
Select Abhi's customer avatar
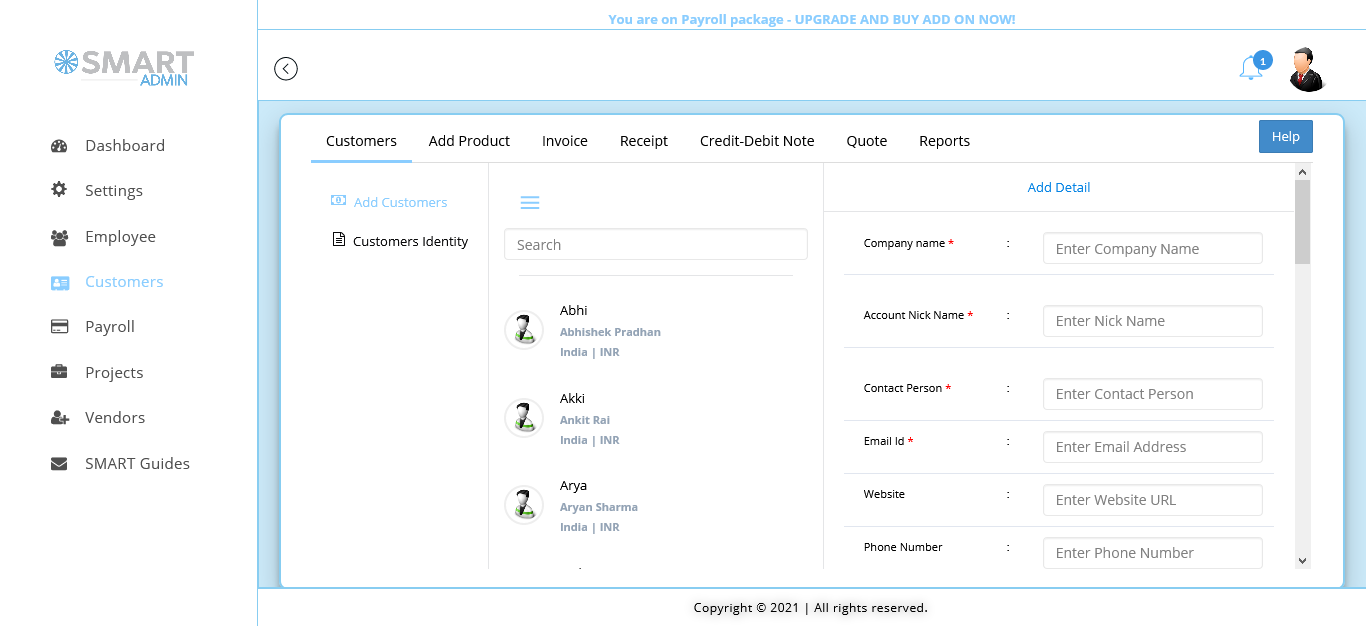(524, 330)
